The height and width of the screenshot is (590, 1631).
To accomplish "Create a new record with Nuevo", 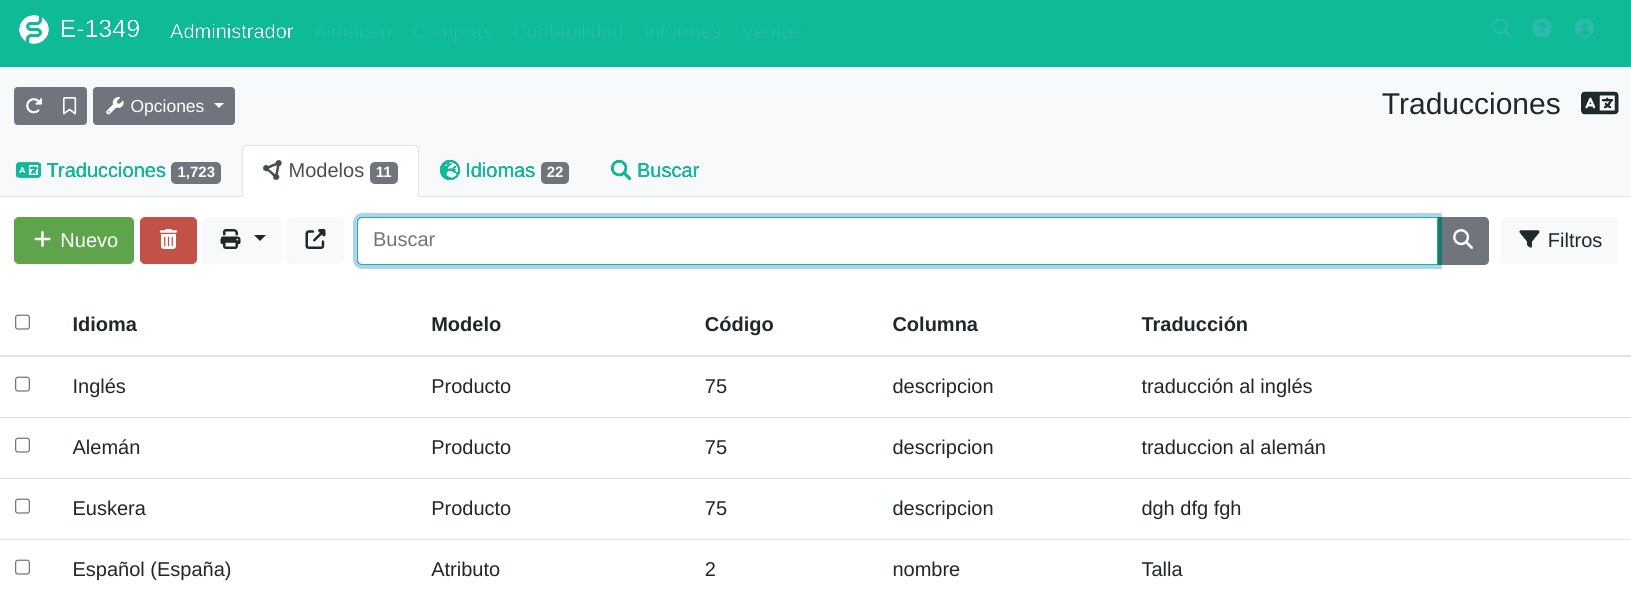I will point(74,240).
